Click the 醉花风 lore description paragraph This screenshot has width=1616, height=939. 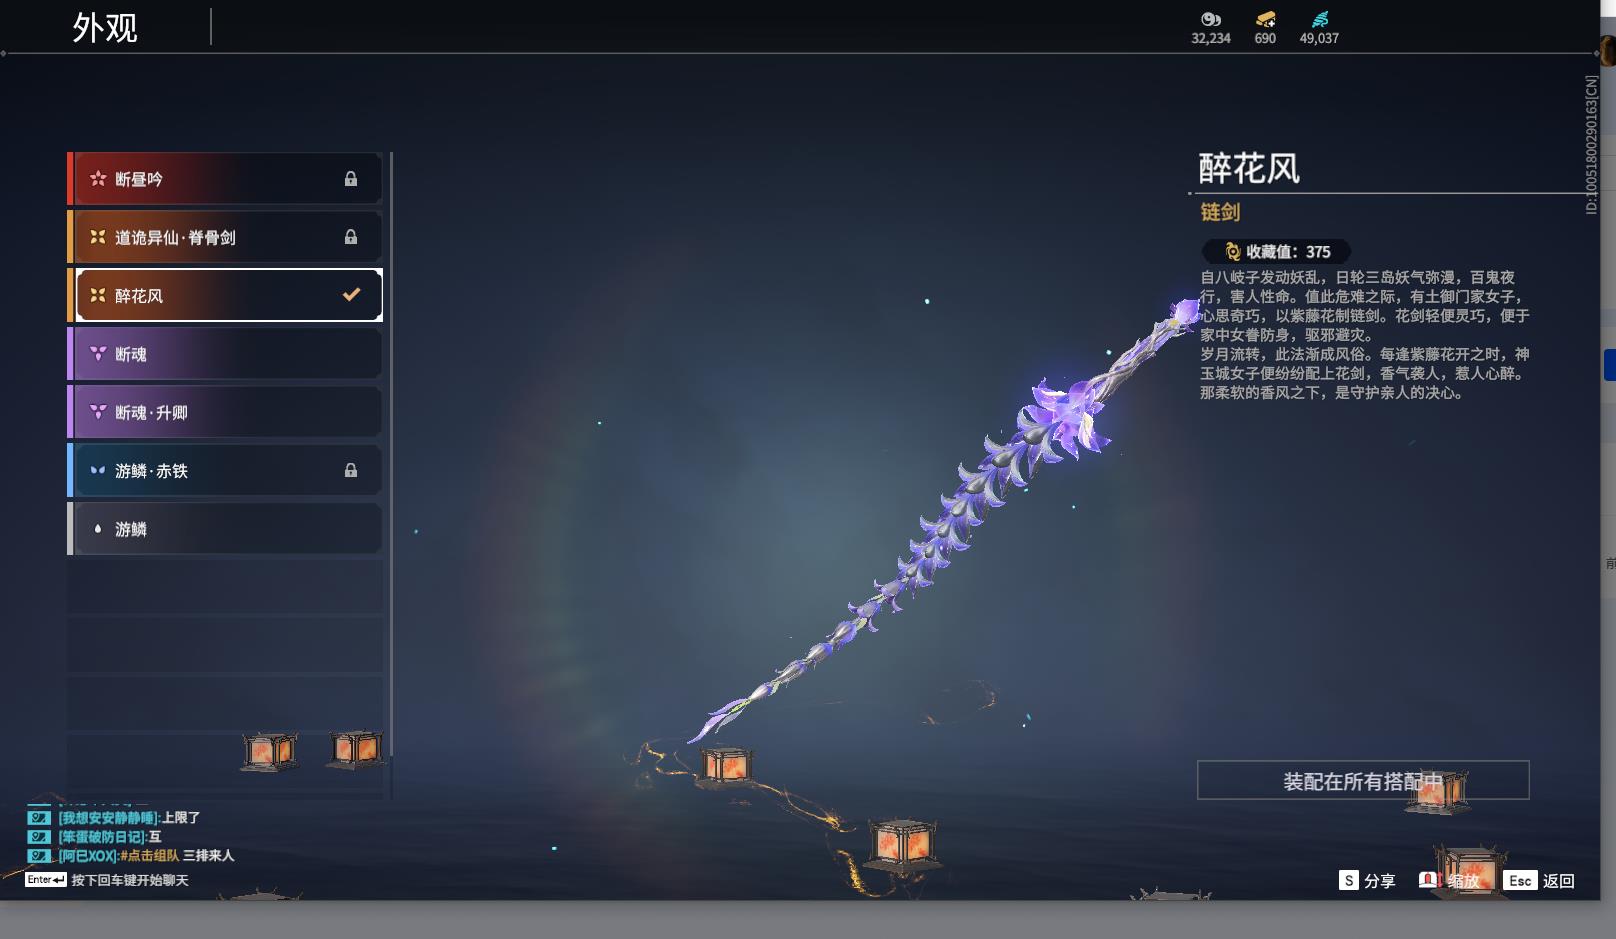coord(1365,335)
